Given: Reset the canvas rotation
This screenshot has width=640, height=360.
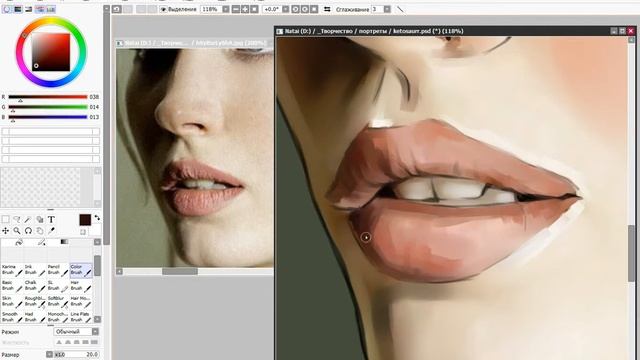Looking at the screenshot, I should tap(314, 9).
